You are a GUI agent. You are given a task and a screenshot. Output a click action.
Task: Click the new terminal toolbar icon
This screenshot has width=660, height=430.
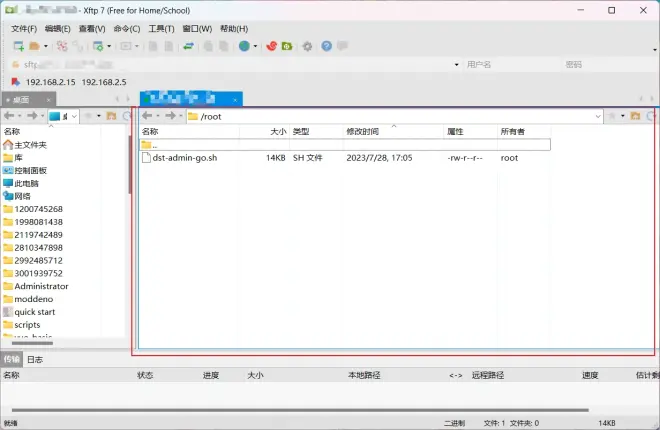point(126,46)
